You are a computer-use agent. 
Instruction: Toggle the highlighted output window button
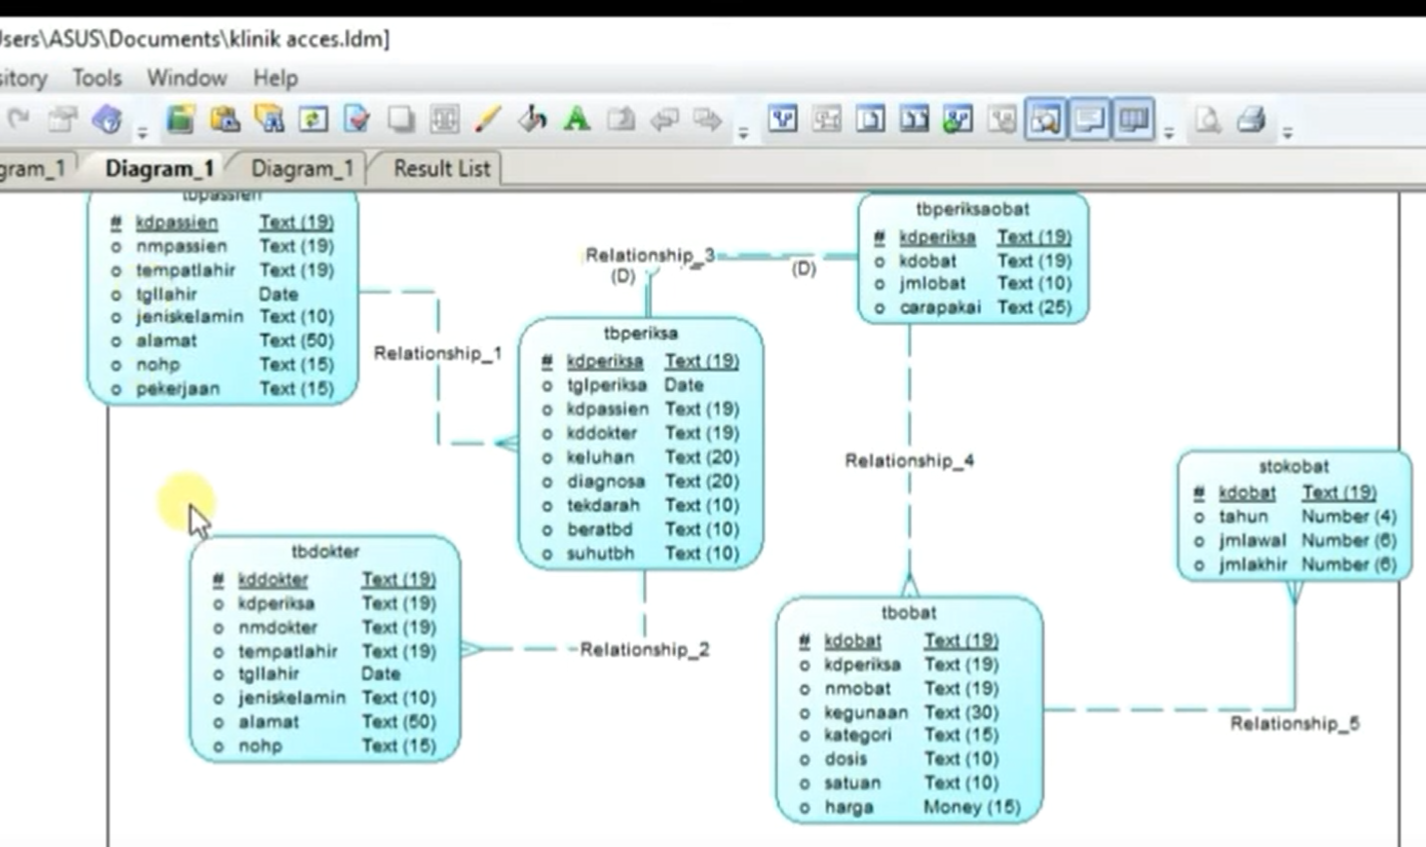[1089, 120]
